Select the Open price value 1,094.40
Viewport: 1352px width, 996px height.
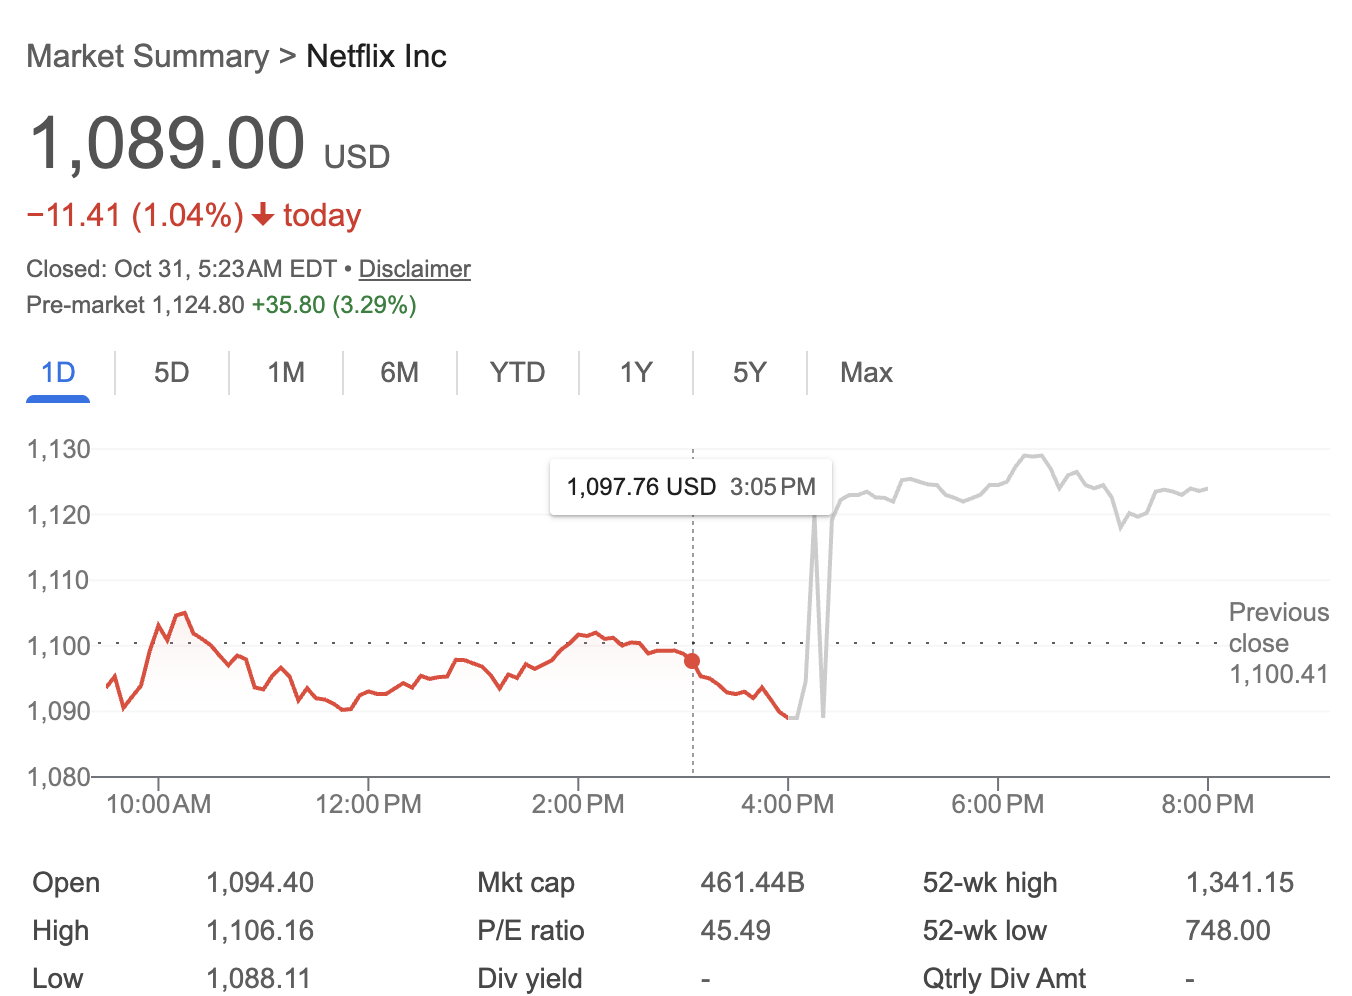[261, 882]
